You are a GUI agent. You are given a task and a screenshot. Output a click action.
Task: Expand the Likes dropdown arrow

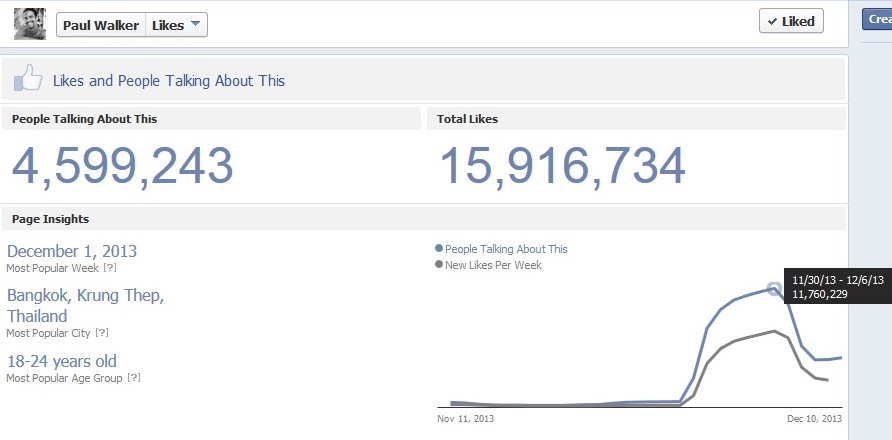[195, 25]
